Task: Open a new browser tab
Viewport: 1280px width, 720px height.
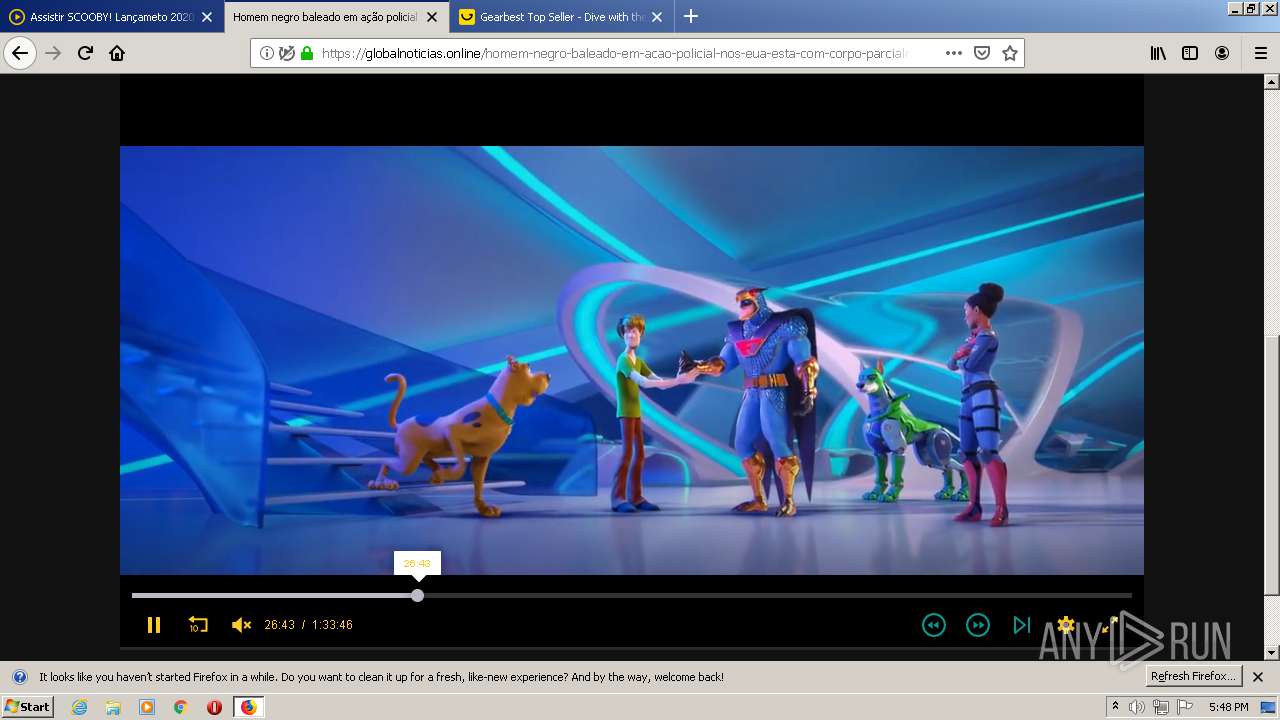Action: tap(691, 16)
